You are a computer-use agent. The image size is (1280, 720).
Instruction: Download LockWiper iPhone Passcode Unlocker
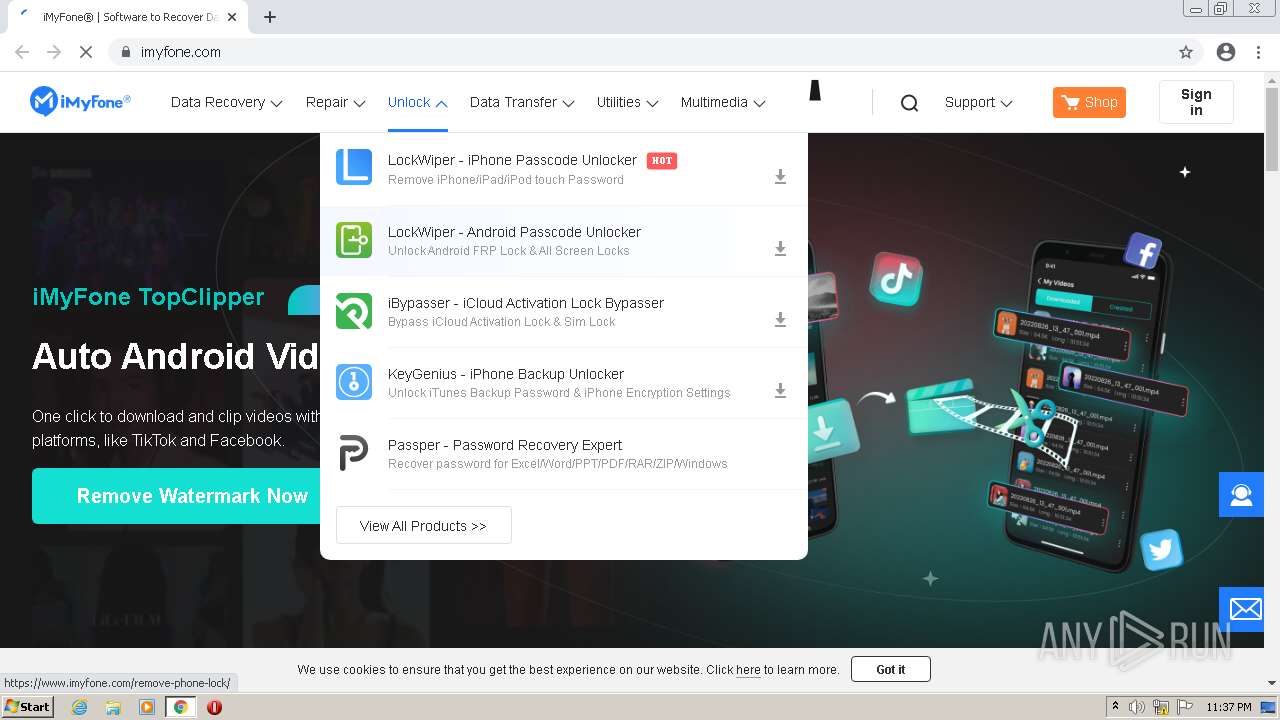[x=780, y=177]
